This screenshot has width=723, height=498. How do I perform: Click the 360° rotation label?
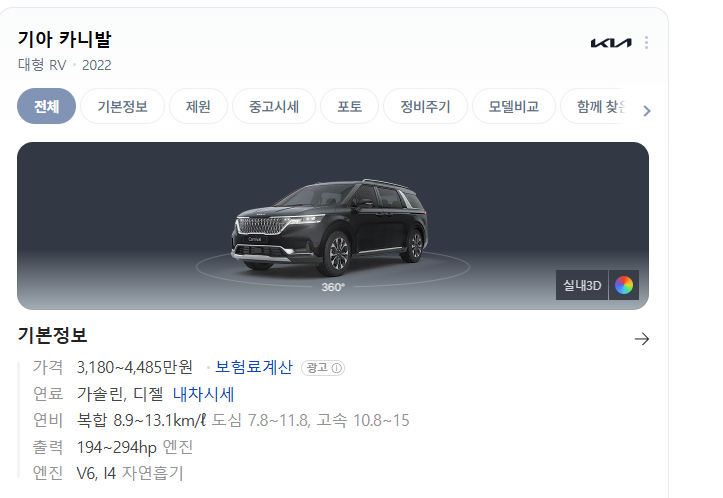333,287
